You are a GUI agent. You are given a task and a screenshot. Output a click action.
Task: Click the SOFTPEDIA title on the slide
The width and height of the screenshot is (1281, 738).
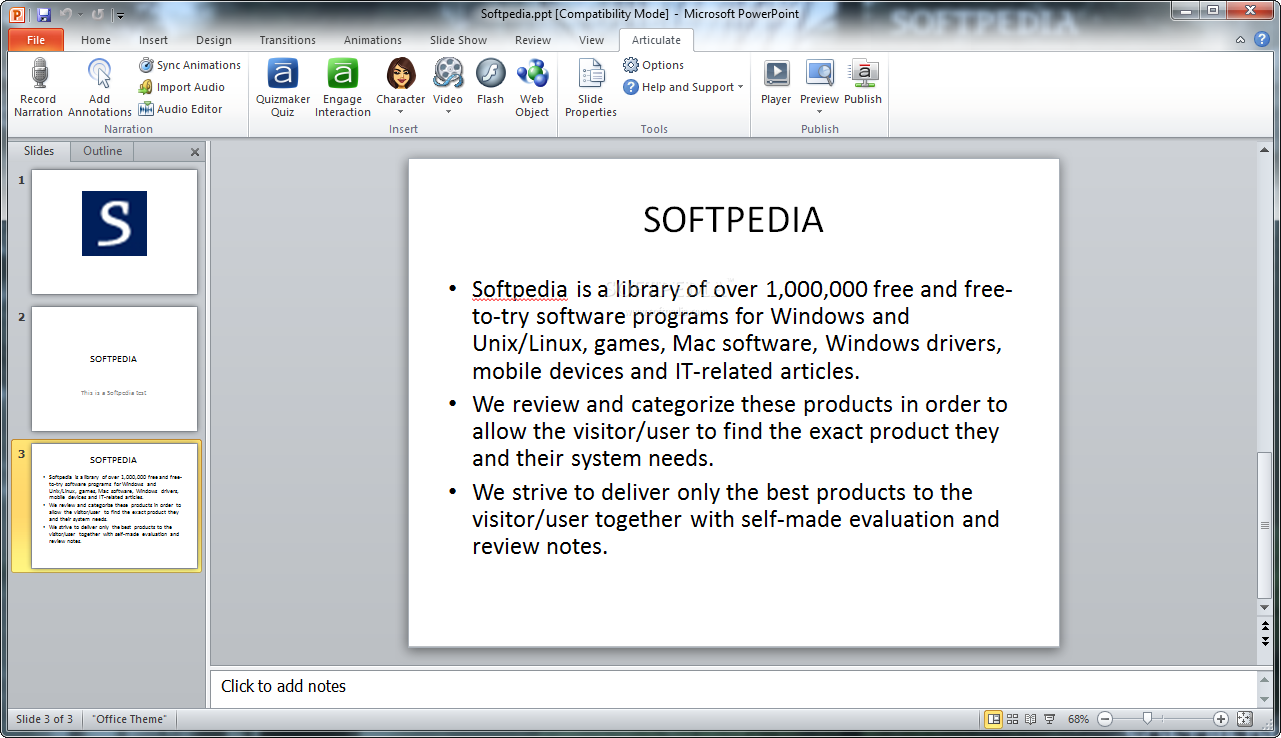click(733, 220)
